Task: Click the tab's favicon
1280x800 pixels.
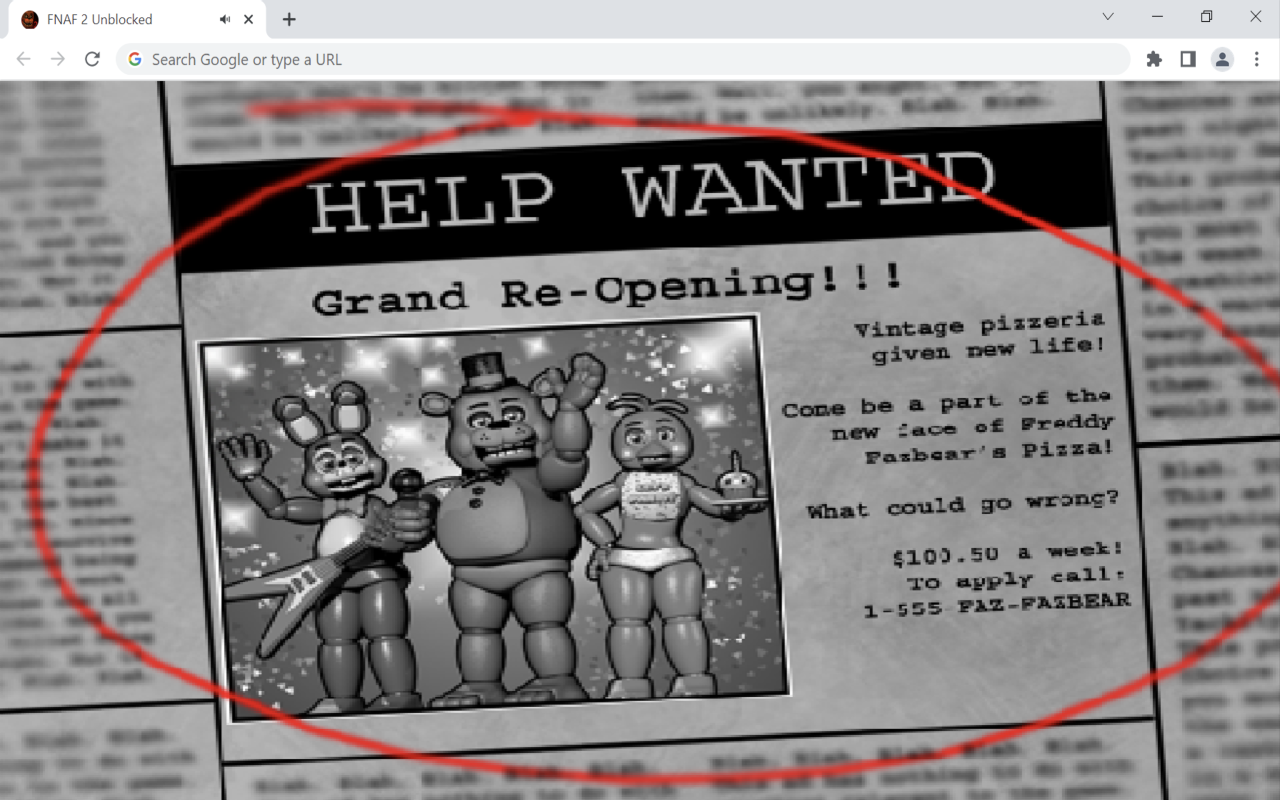Action: click(30, 19)
